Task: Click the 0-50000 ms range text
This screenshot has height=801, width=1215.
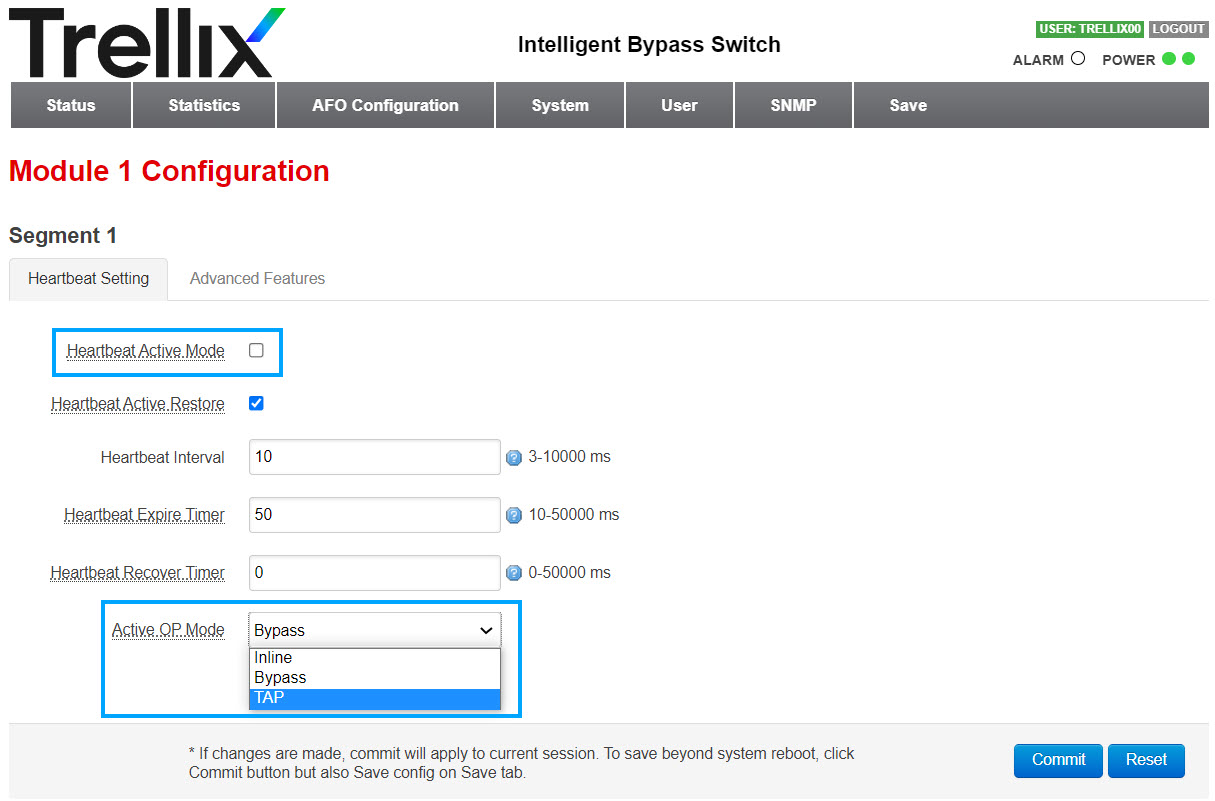Action: pos(569,573)
